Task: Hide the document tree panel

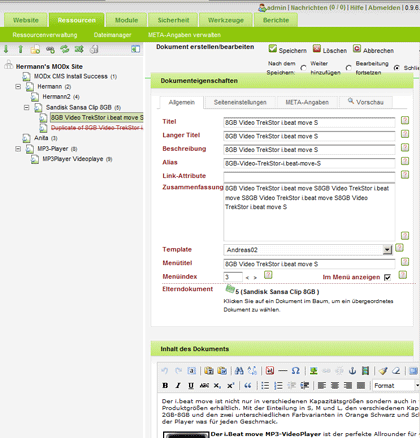Action: tap(135, 49)
